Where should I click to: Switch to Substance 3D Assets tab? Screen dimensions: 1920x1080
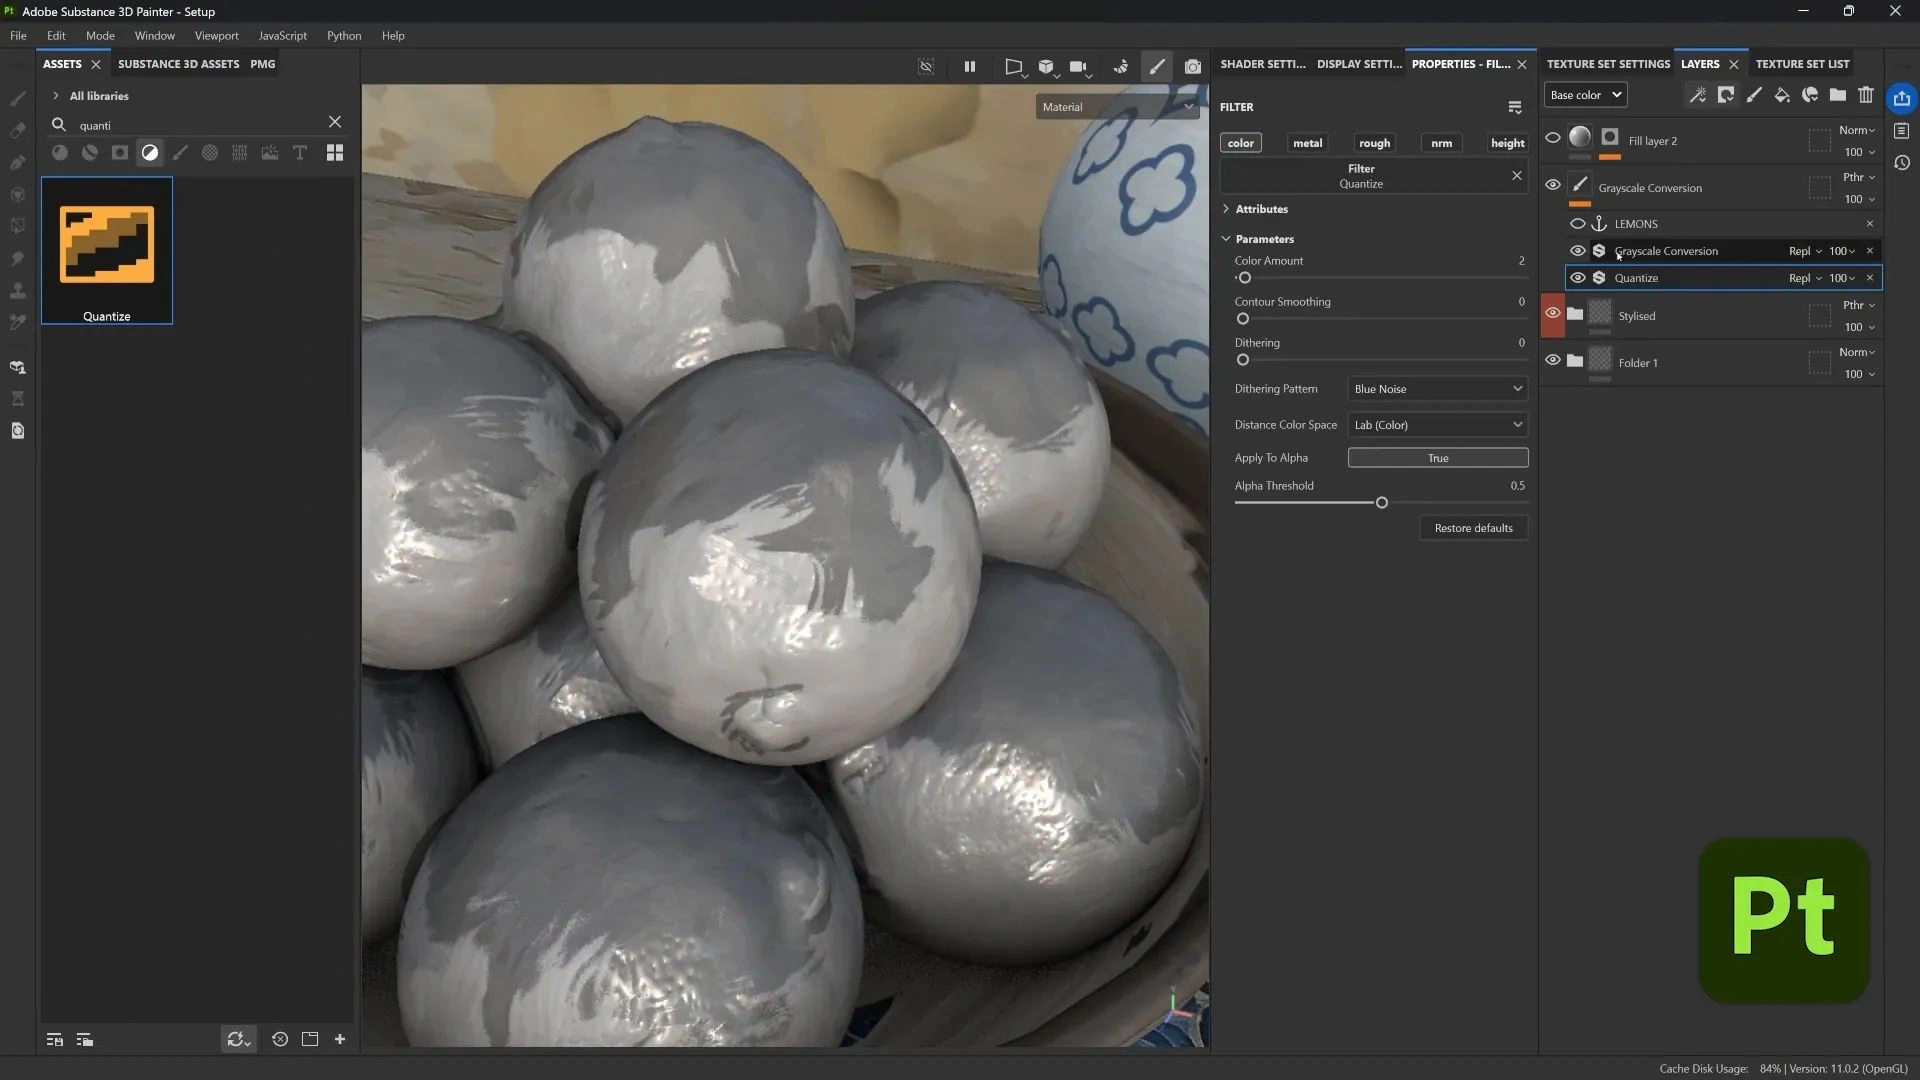[178, 64]
